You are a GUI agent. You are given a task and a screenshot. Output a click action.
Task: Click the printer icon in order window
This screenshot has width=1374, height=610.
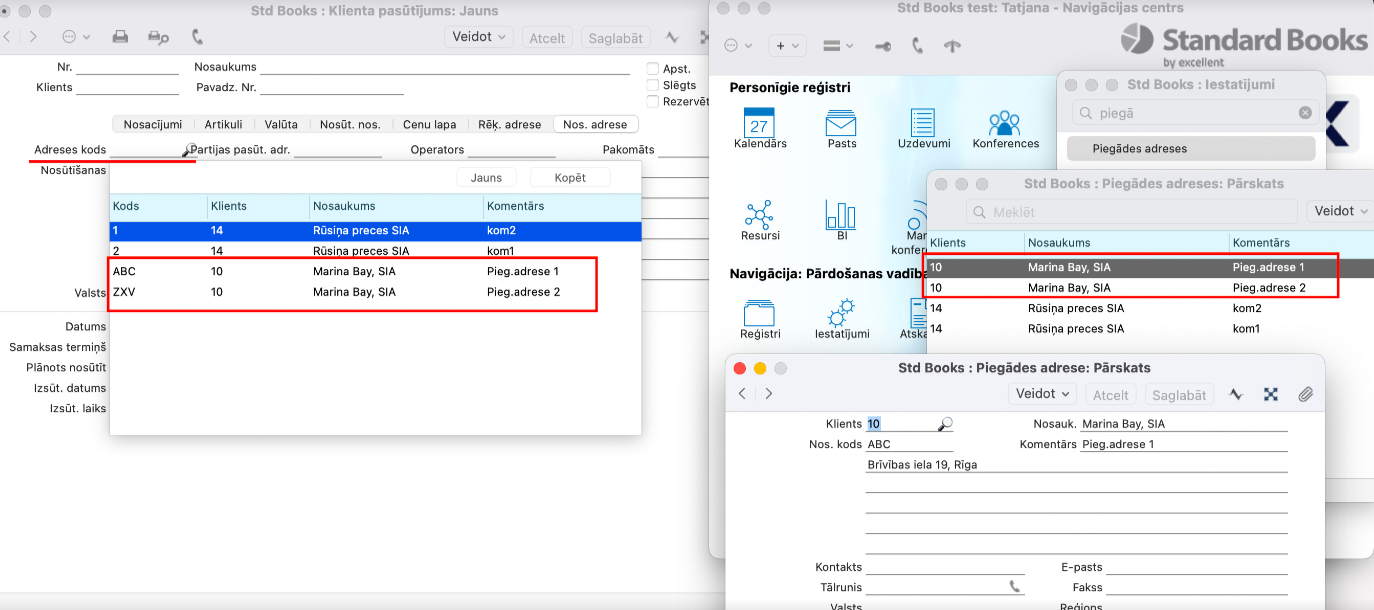coord(120,37)
